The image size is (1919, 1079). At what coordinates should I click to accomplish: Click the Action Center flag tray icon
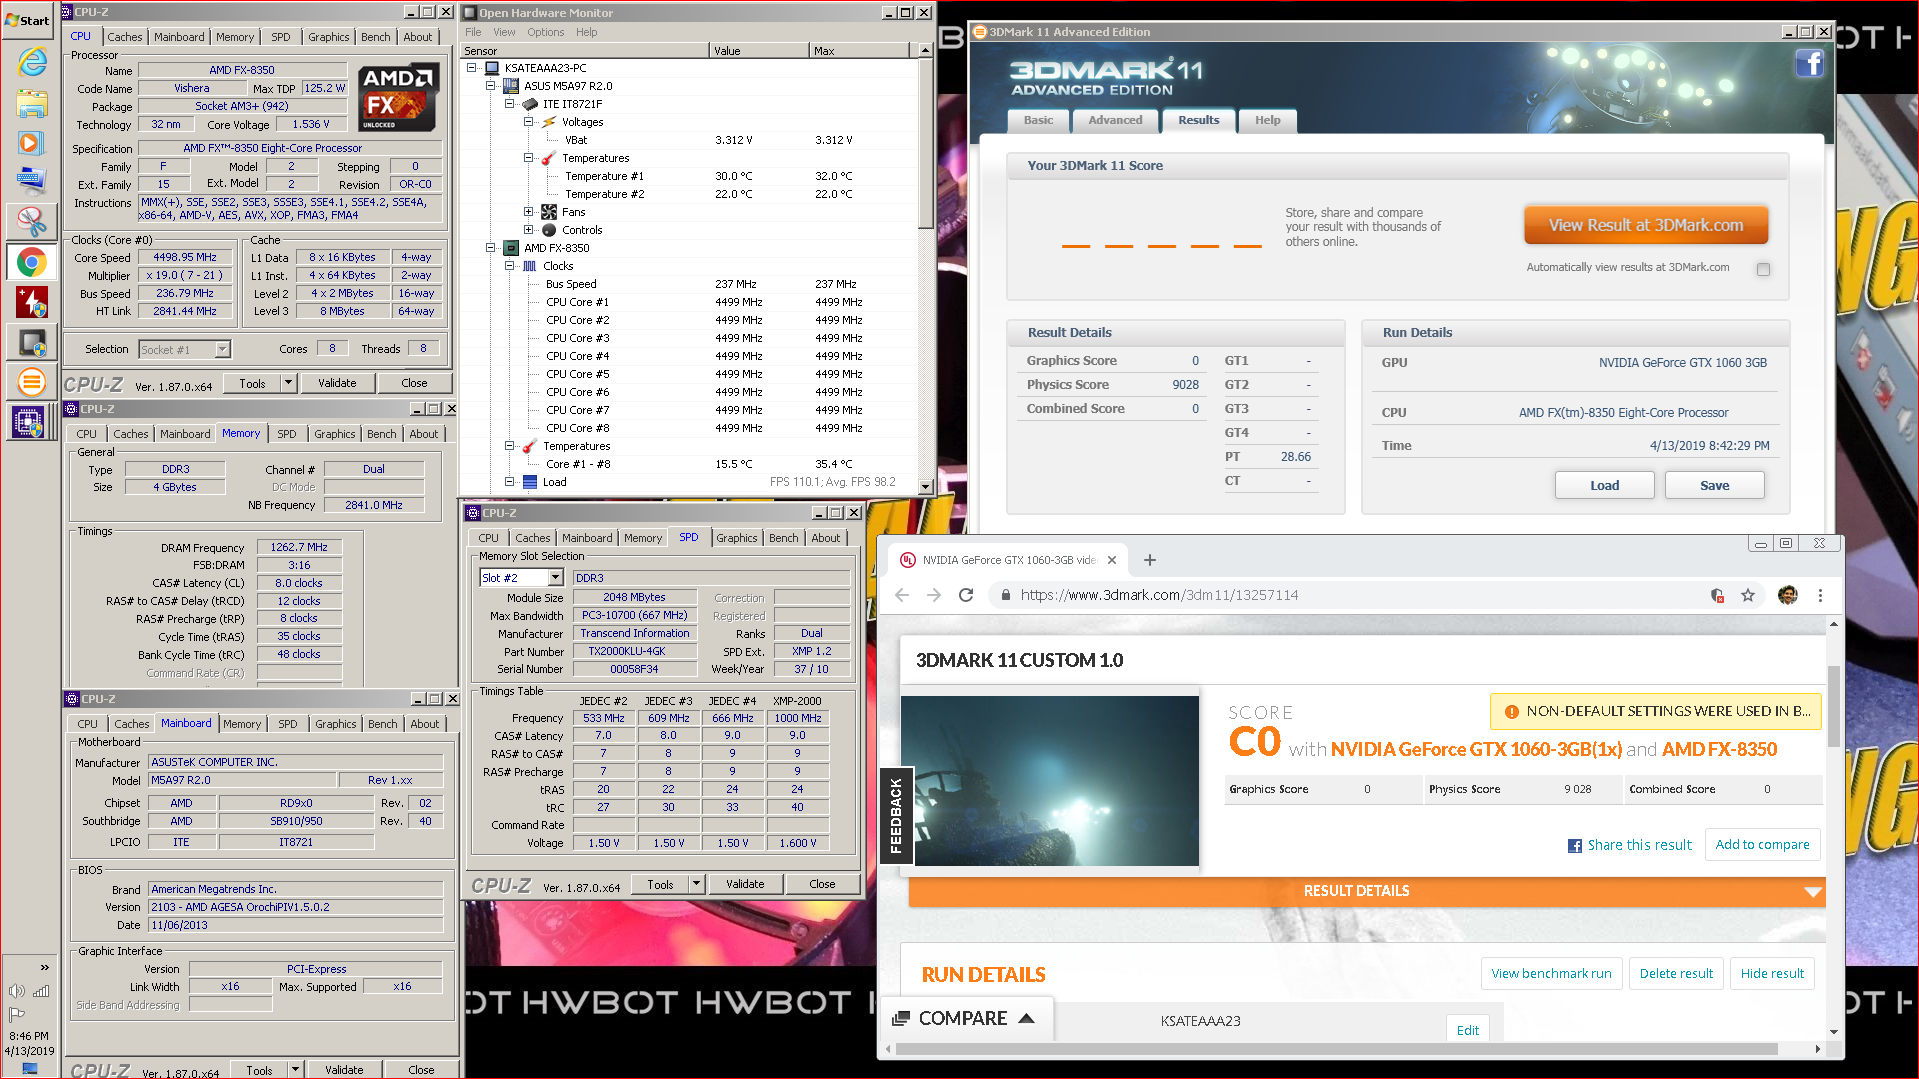pyautogui.click(x=17, y=1013)
